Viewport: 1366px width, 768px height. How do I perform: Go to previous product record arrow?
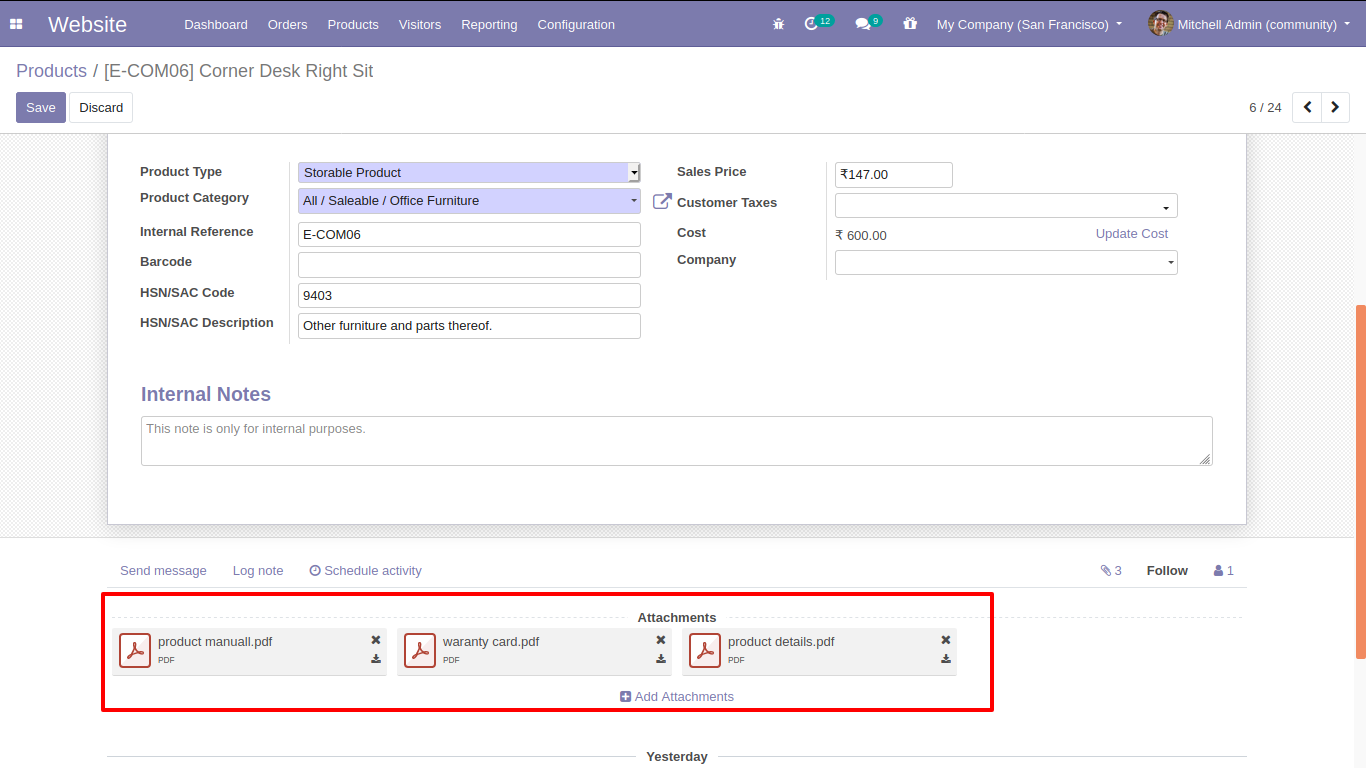[1307, 107]
